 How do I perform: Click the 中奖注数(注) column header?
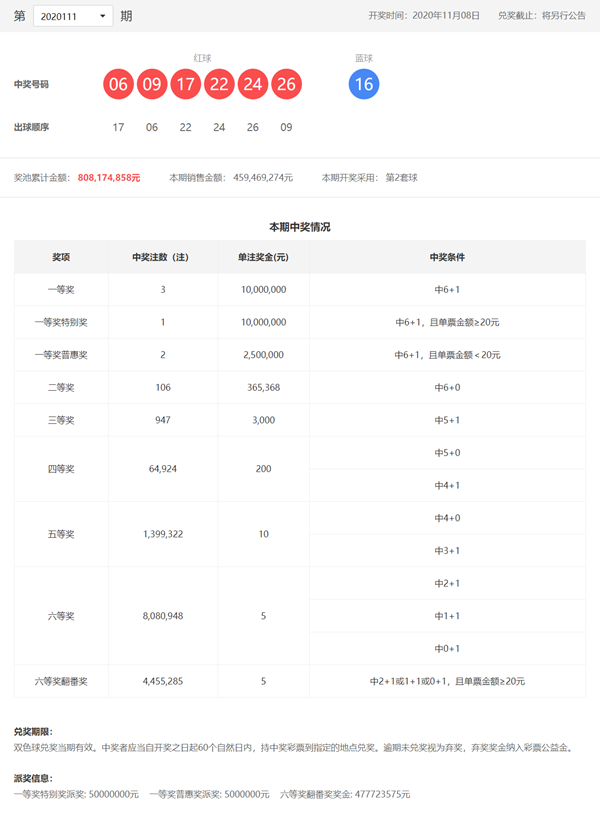163,257
